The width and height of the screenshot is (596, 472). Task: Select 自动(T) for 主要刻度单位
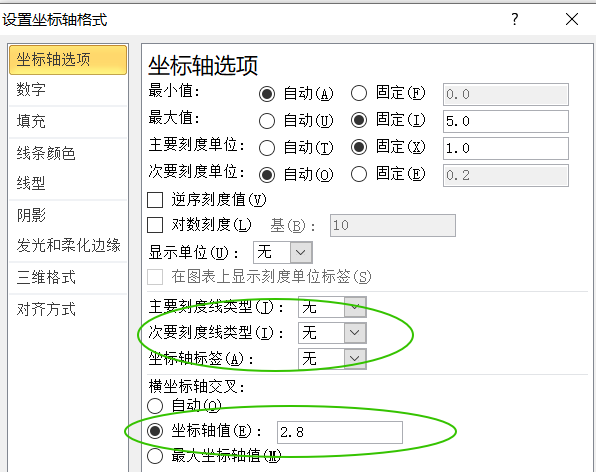click(x=266, y=148)
